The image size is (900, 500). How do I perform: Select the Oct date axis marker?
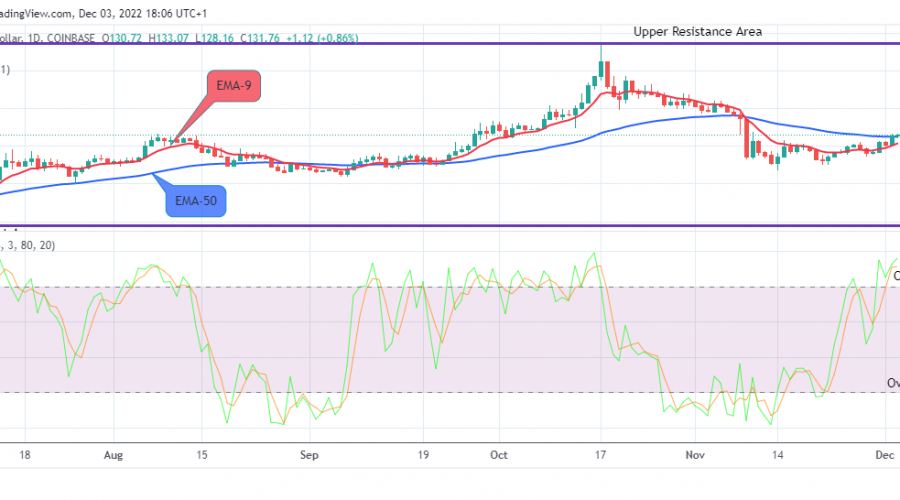click(498, 453)
